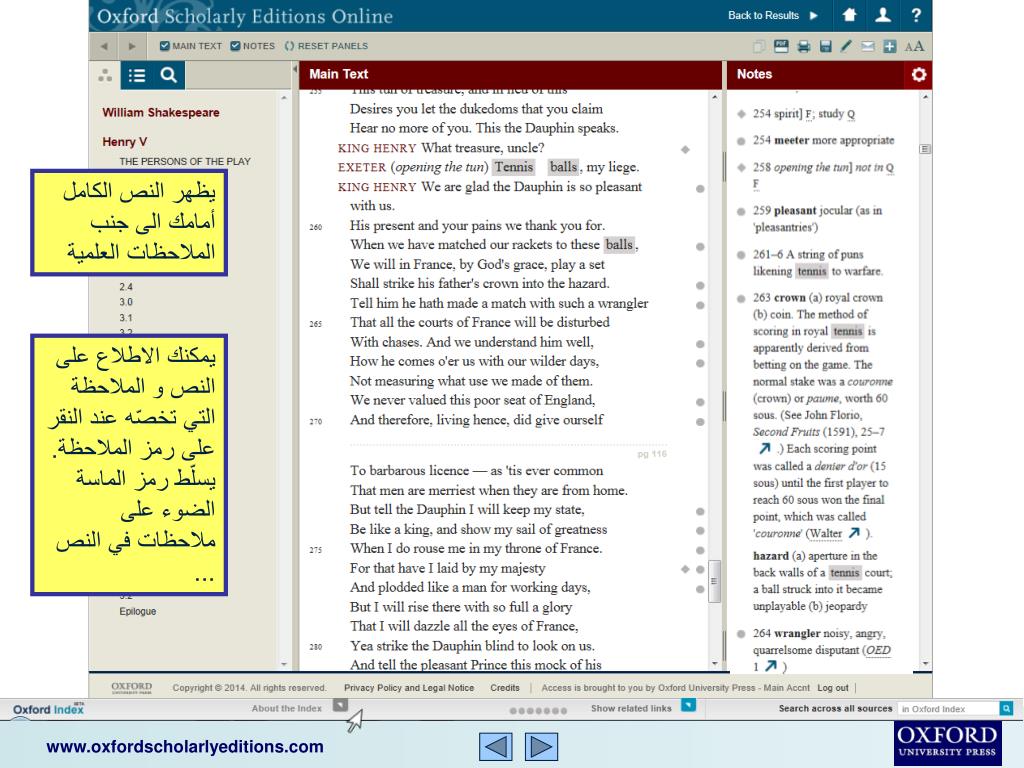The height and width of the screenshot is (768, 1024).
Task: Click line number 265 in main text
Action: (x=315, y=323)
